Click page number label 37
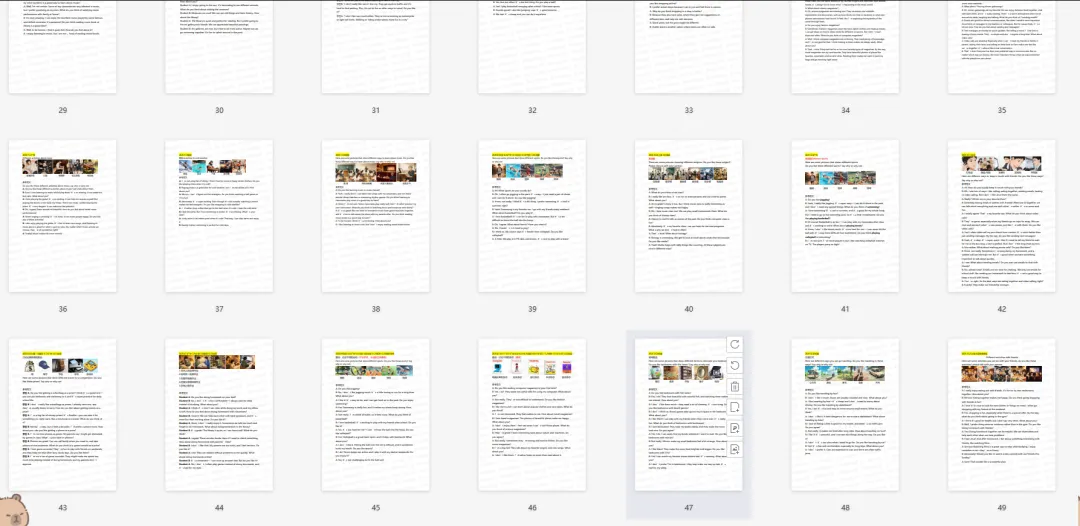The width and height of the screenshot is (1080, 526). coord(219,309)
